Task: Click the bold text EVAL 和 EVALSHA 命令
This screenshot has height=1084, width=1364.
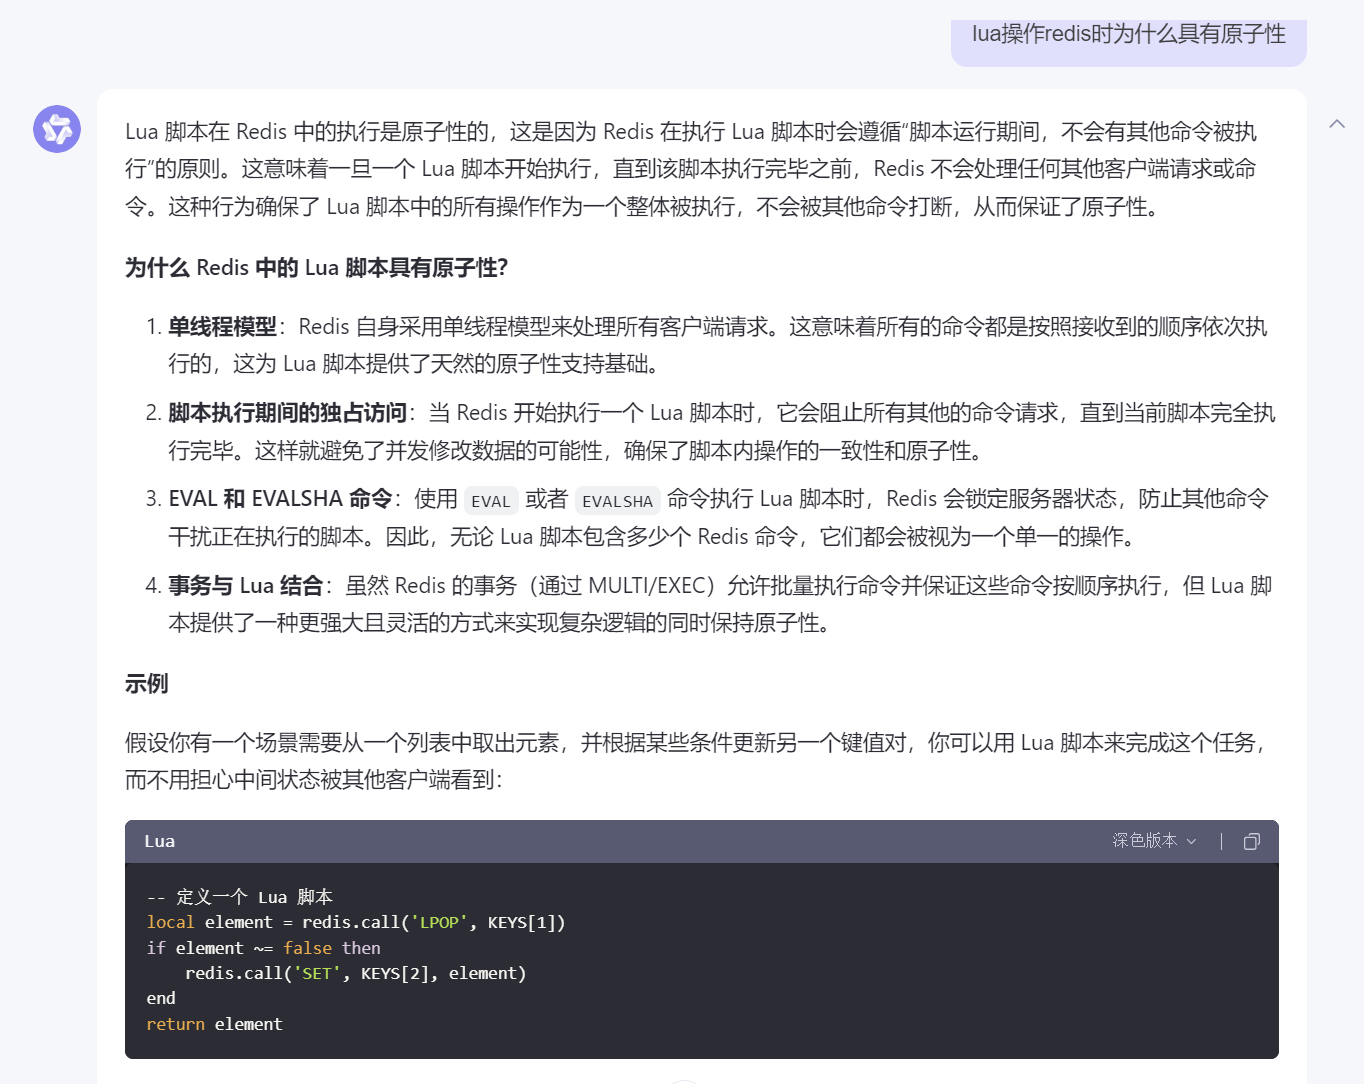Action: coord(280,499)
